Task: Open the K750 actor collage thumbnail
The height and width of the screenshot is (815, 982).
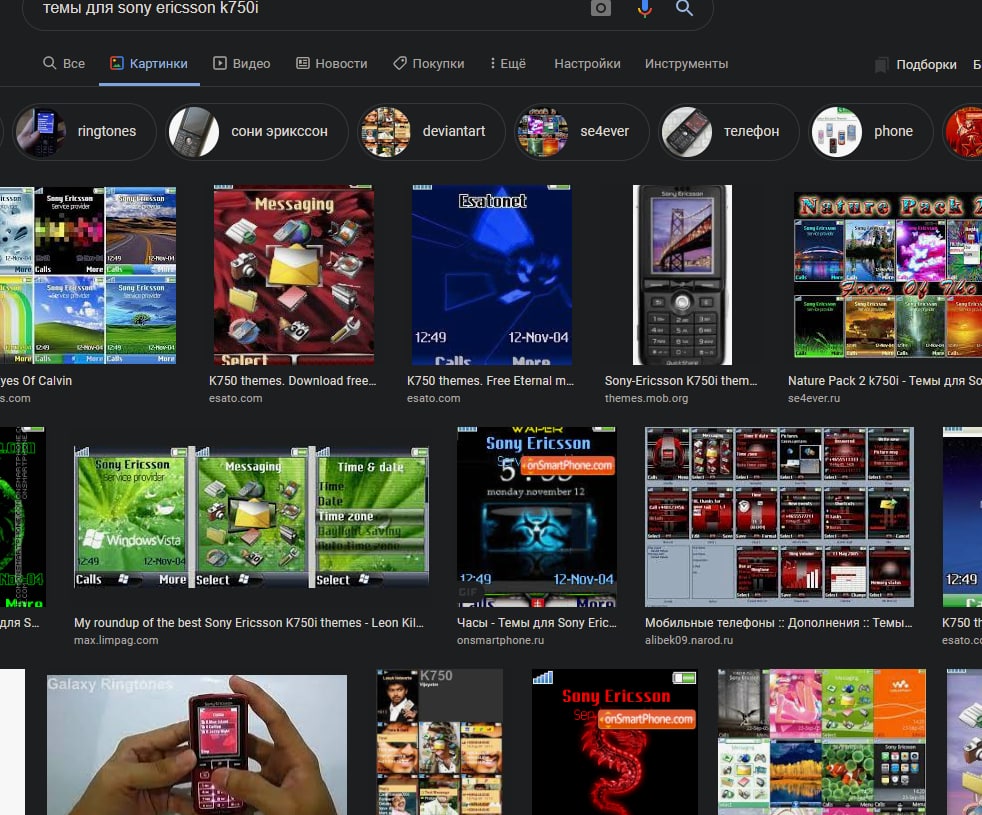Action: tap(440, 742)
